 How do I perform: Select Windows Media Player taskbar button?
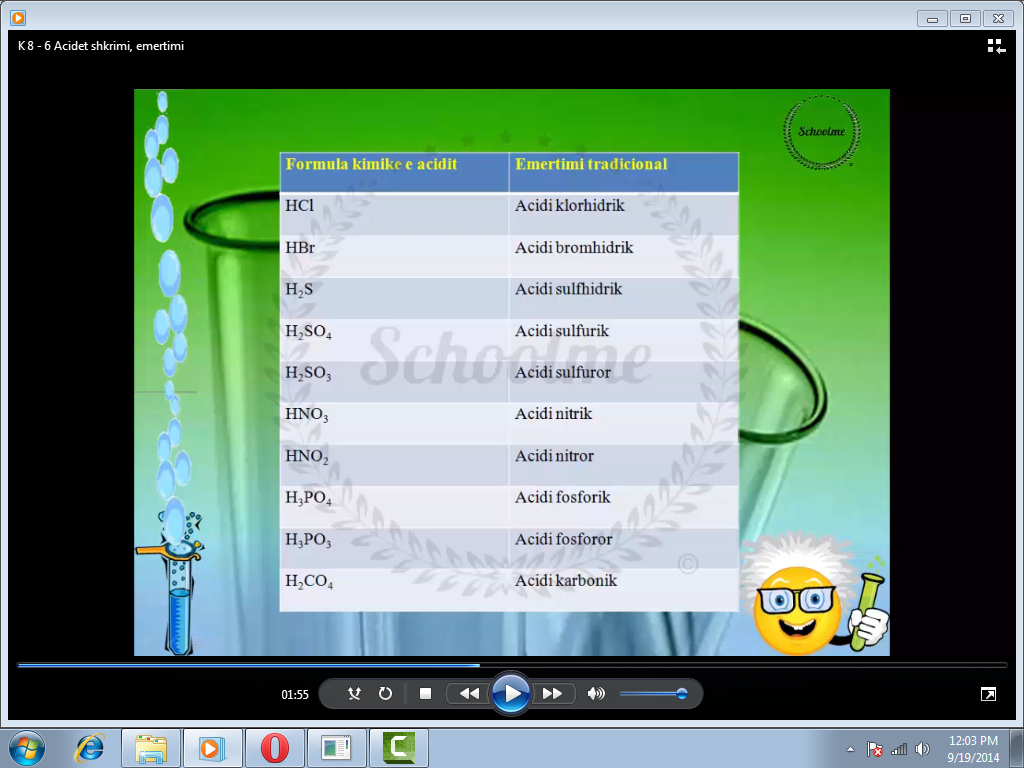(x=212, y=748)
